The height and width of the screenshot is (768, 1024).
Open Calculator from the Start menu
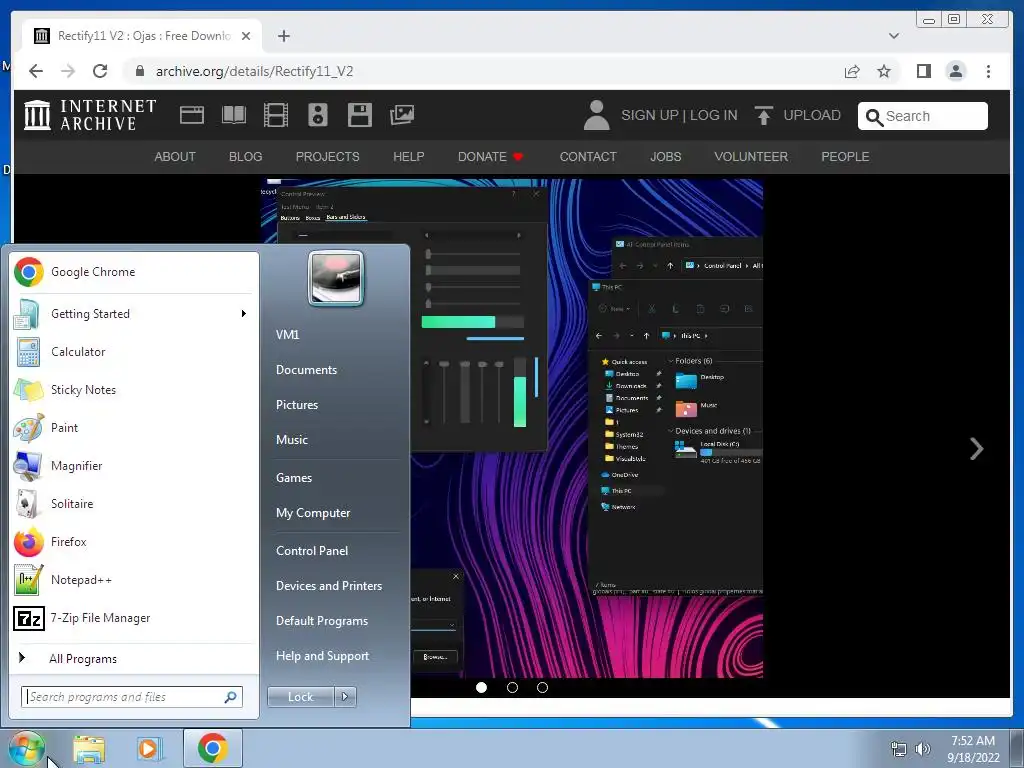point(134,352)
